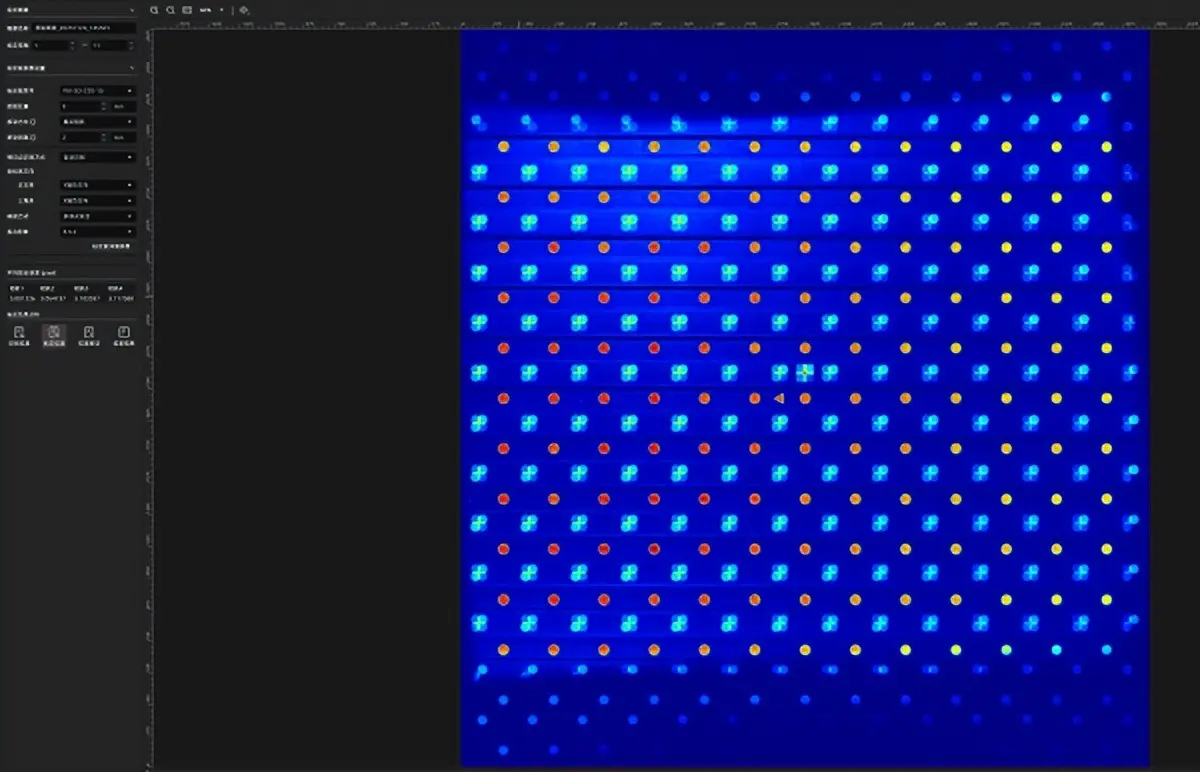Click the third result icon in the left panel bottom row
Image resolution: width=1200 pixels, height=772 pixels.
pos(89,334)
